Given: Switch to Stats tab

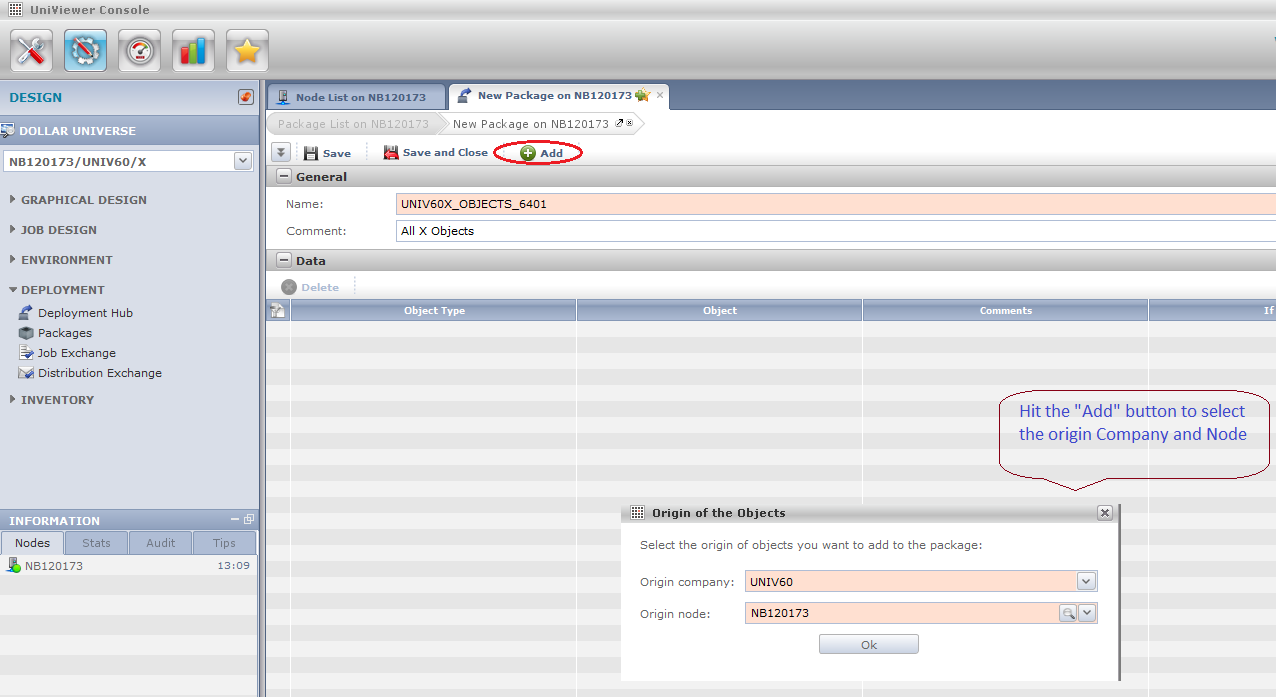Looking at the screenshot, I should [x=97, y=543].
